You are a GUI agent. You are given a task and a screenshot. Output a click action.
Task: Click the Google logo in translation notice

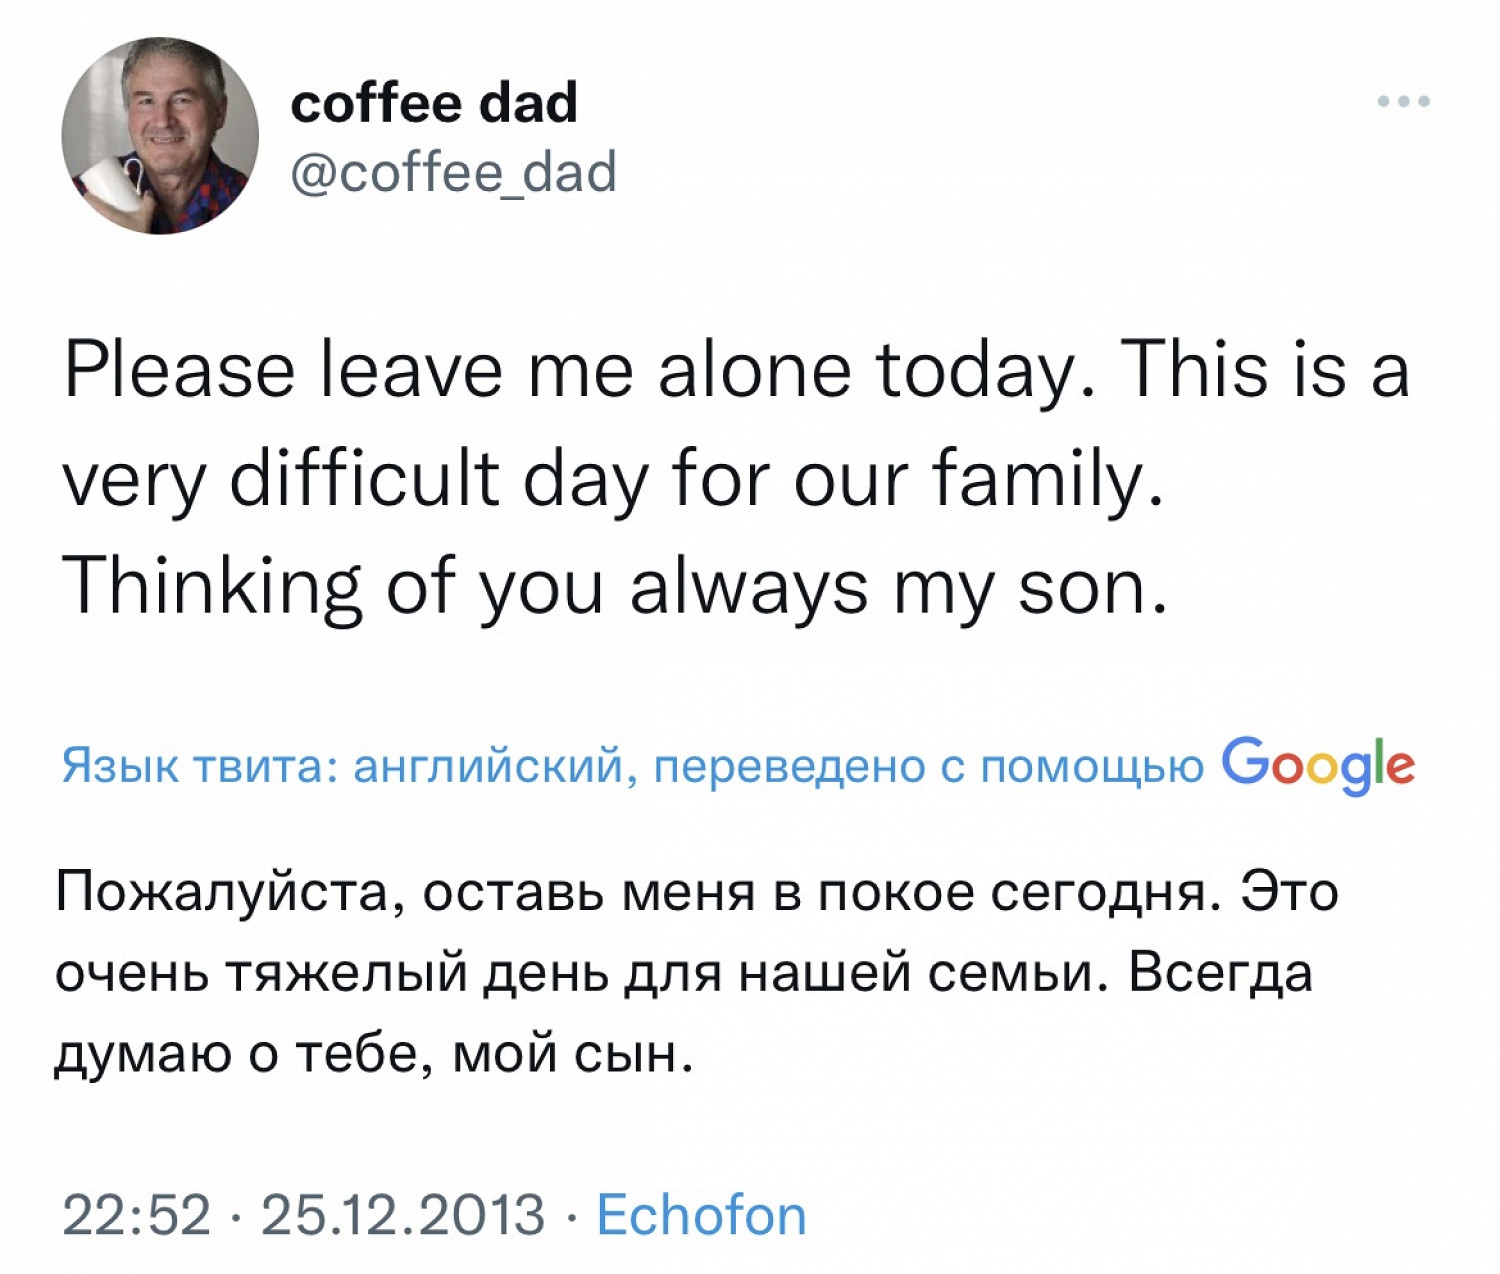pyautogui.click(x=1318, y=766)
